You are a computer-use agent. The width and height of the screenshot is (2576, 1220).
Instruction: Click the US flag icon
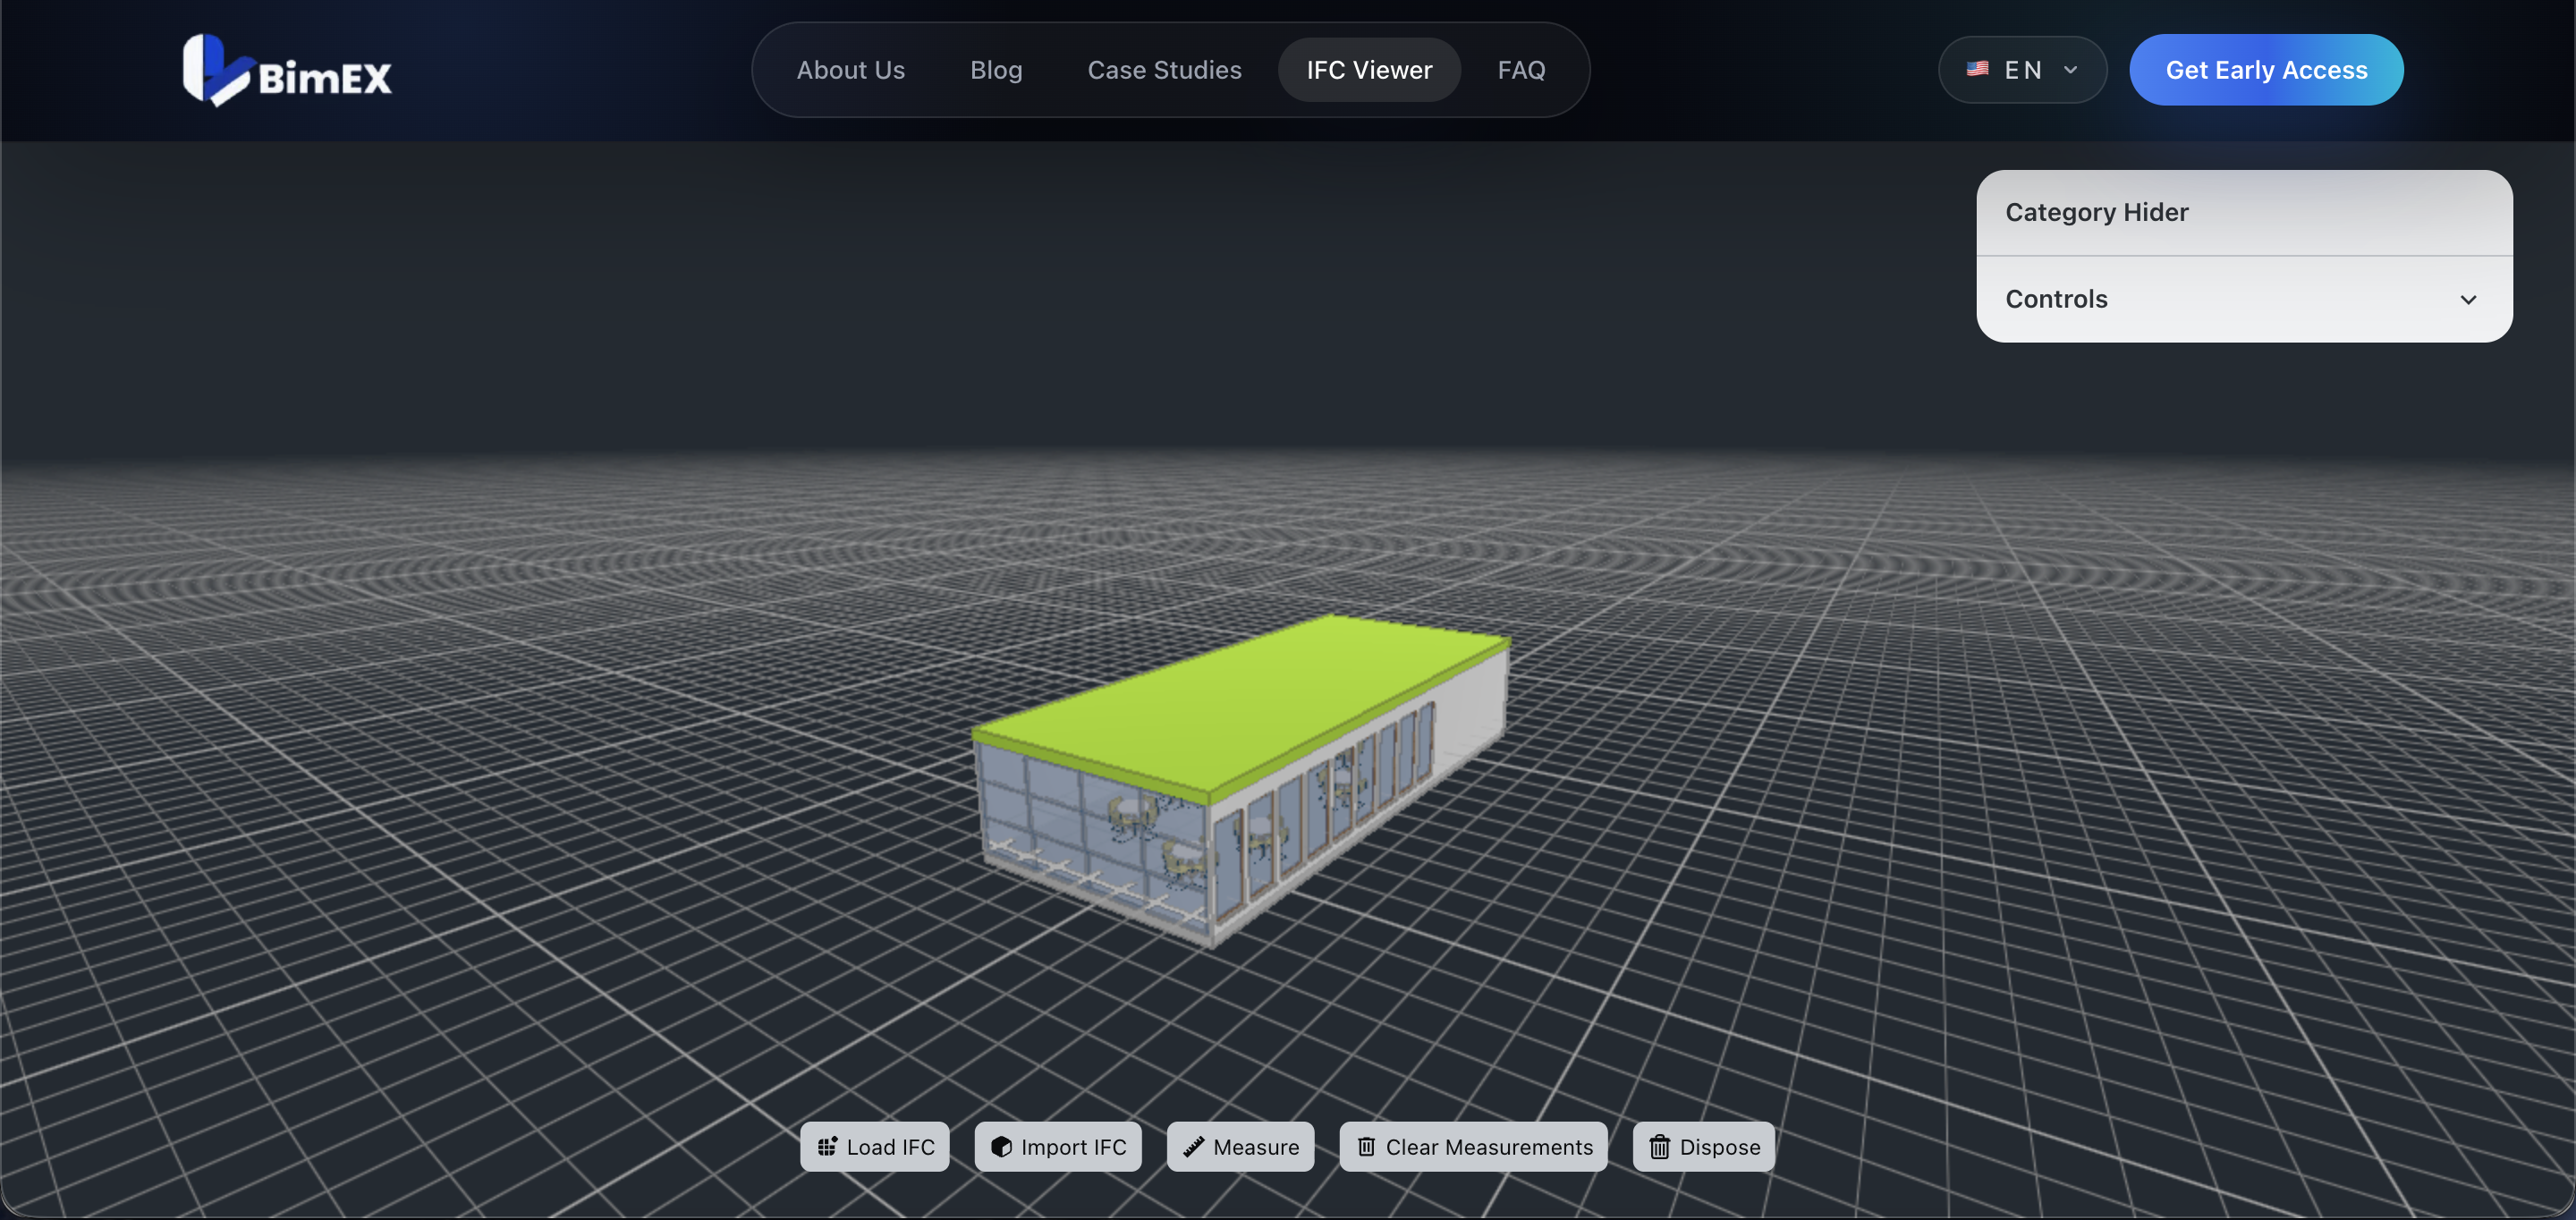(1977, 69)
